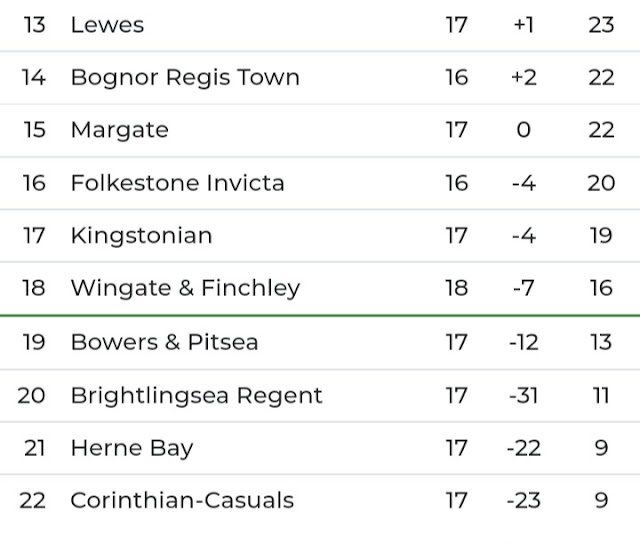The height and width of the screenshot is (544, 640).
Task: Click Corinthian-Casuals goal difference -23
Action: tap(524, 501)
